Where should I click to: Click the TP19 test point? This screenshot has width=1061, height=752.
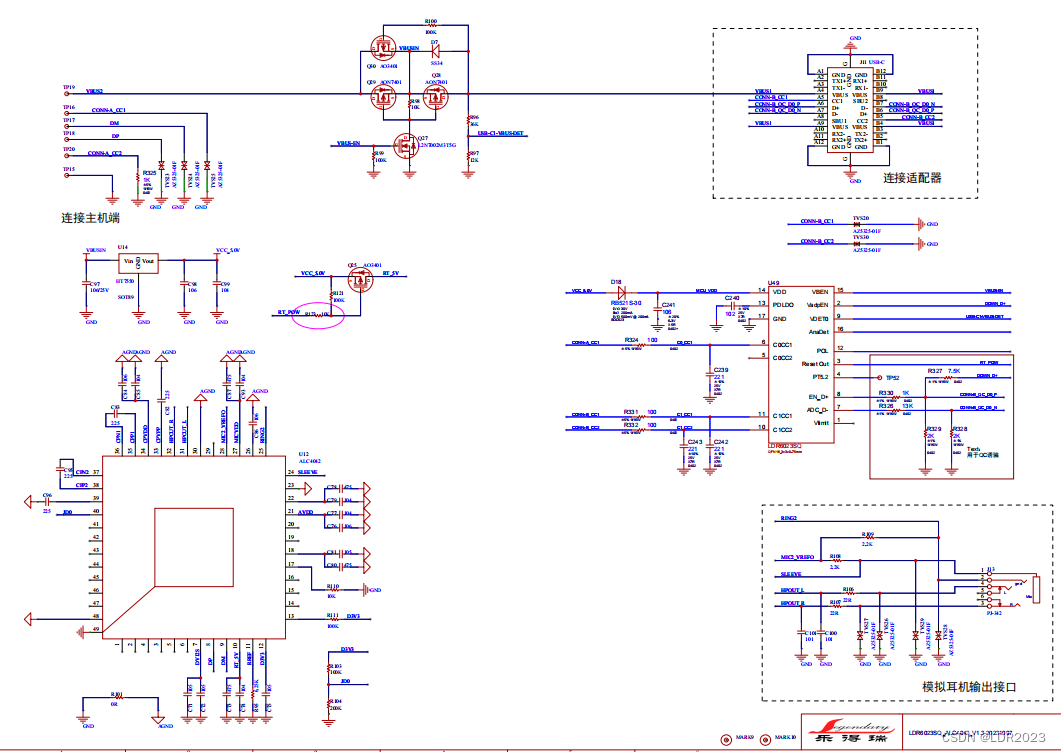point(67,92)
